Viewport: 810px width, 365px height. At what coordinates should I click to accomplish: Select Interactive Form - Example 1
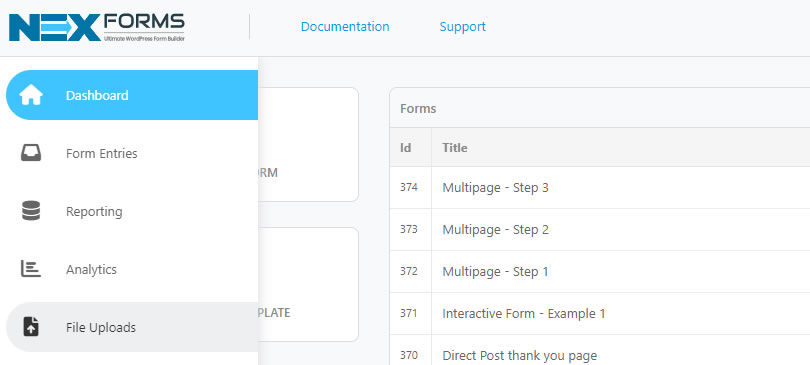[x=524, y=313]
